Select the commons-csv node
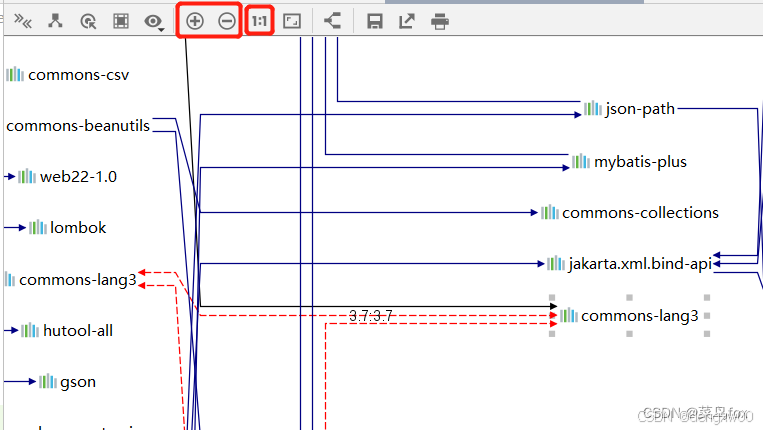Image resolution: width=763 pixels, height=430 pixels. point(68,75)
